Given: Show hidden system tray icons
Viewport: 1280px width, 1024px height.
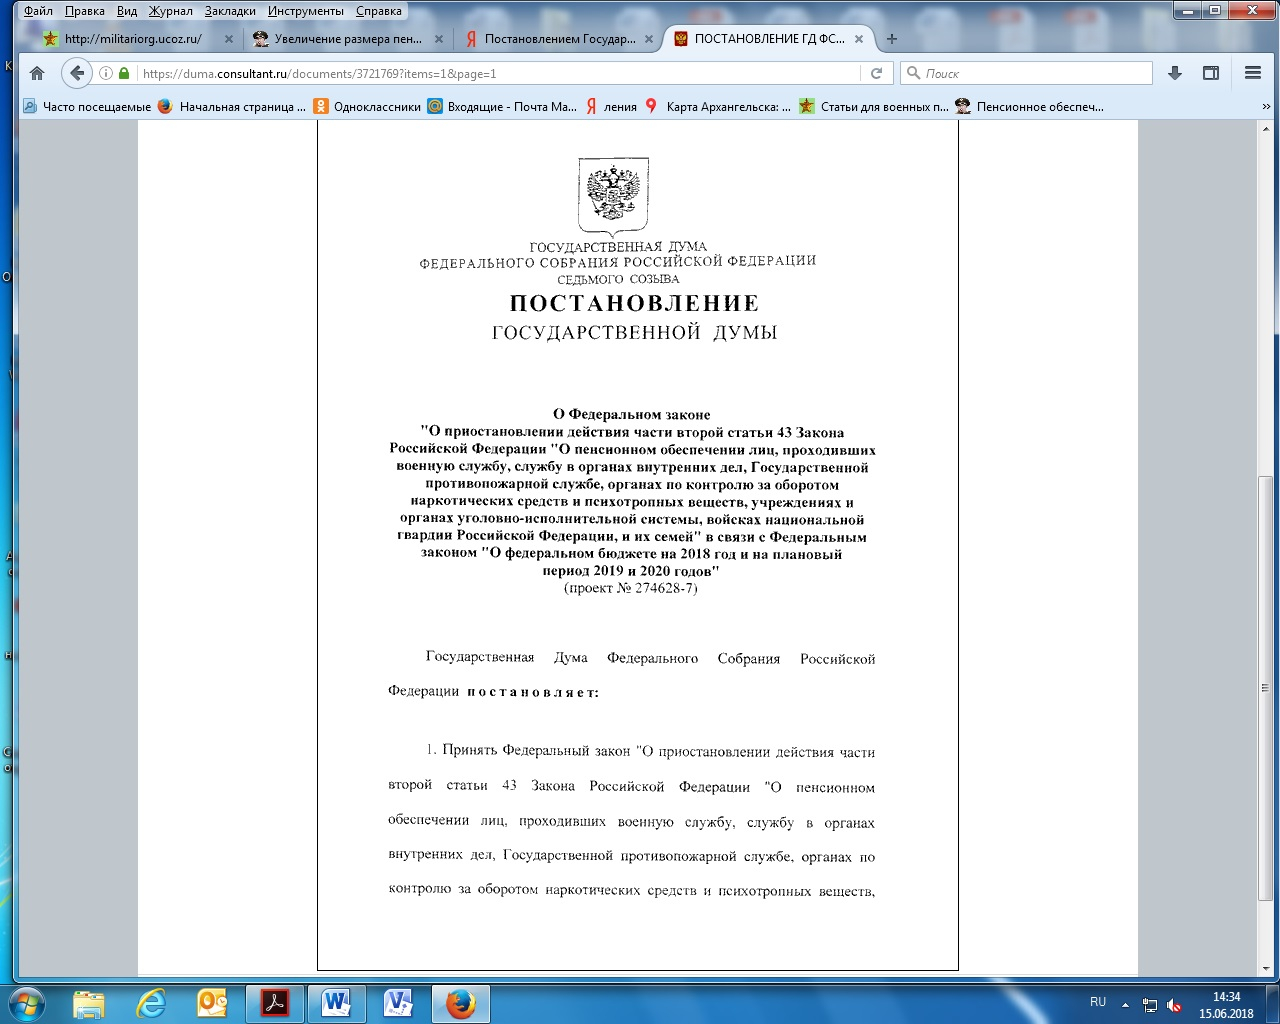Looking at the screenshot, I should pos(1125,1004).
